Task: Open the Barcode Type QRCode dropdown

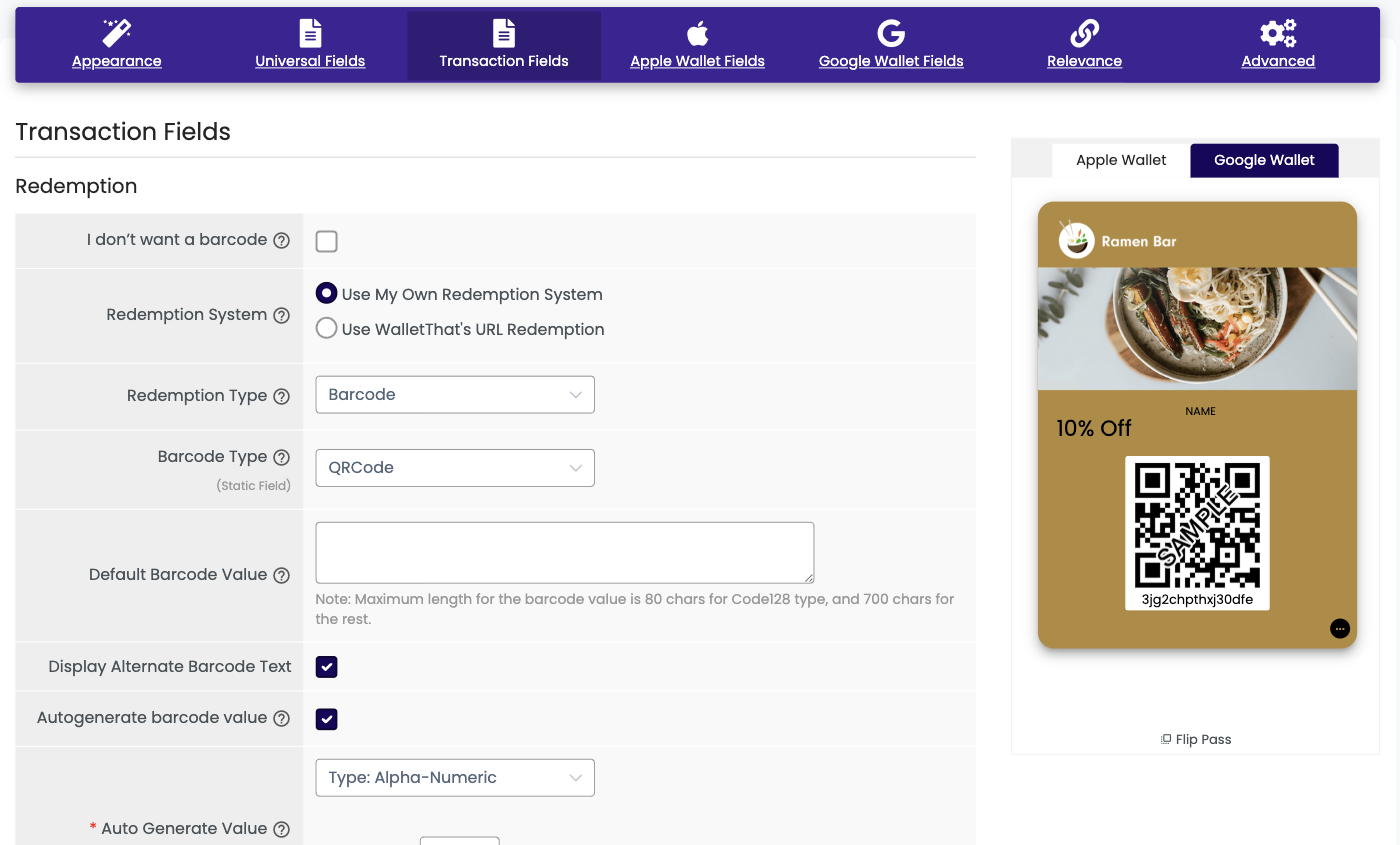Action: click(455, 467)
